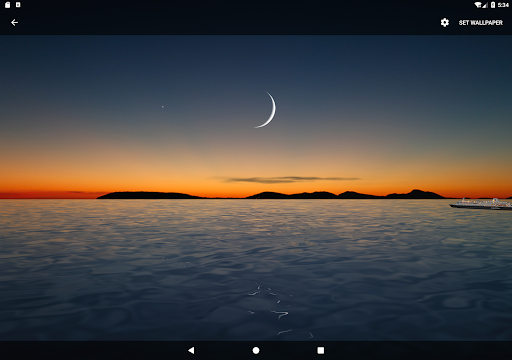Screen dimensions: 512x360
Task: Tap the SET WALLPAPER button
Action: pos(480,23)
